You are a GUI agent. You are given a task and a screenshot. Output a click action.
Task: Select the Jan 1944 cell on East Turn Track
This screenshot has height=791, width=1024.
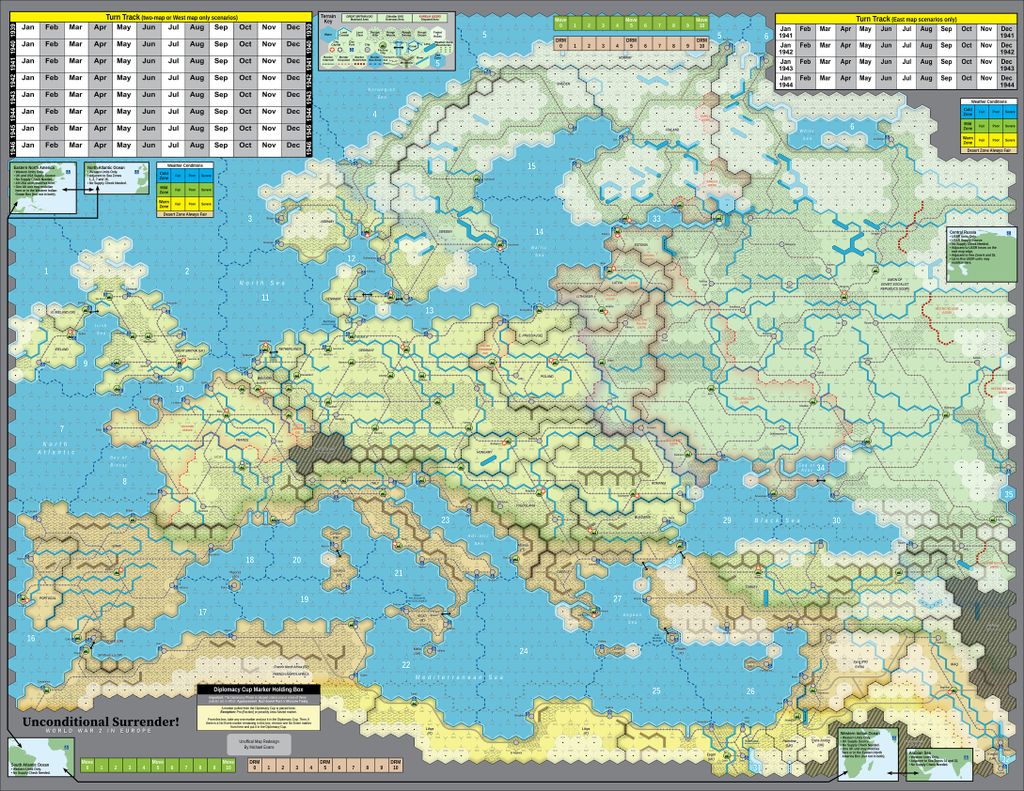coord(786,81)
